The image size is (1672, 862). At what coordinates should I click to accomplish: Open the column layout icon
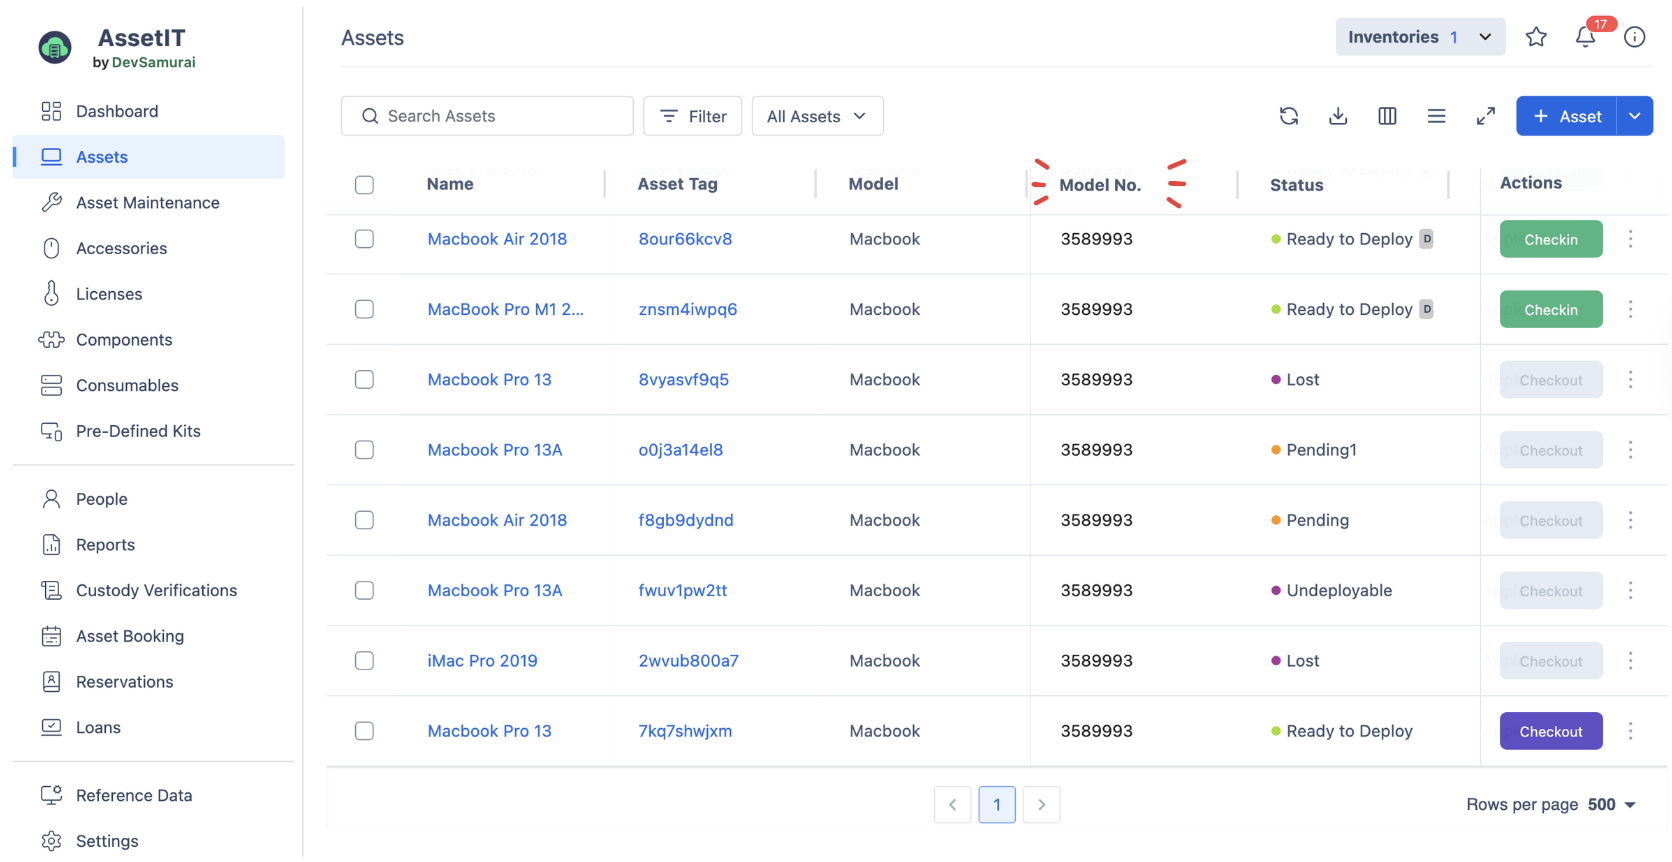pos(1386,116)
